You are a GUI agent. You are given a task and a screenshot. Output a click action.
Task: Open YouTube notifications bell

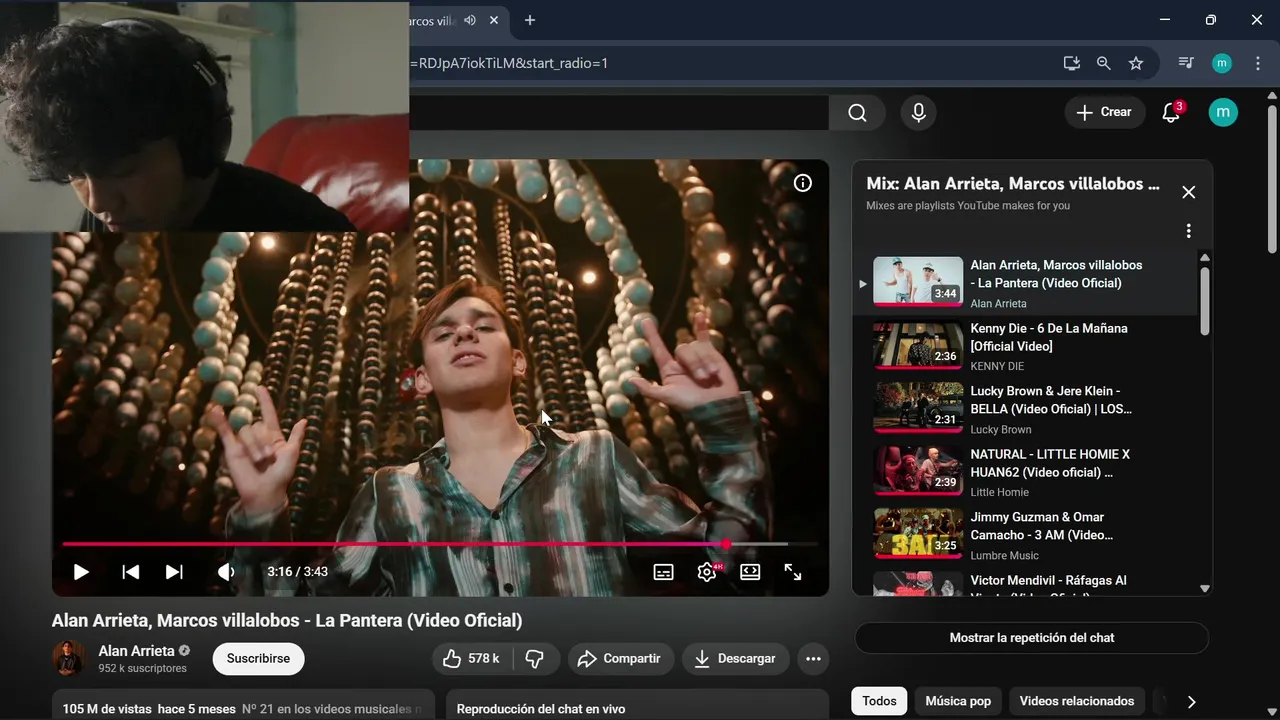1171,113
